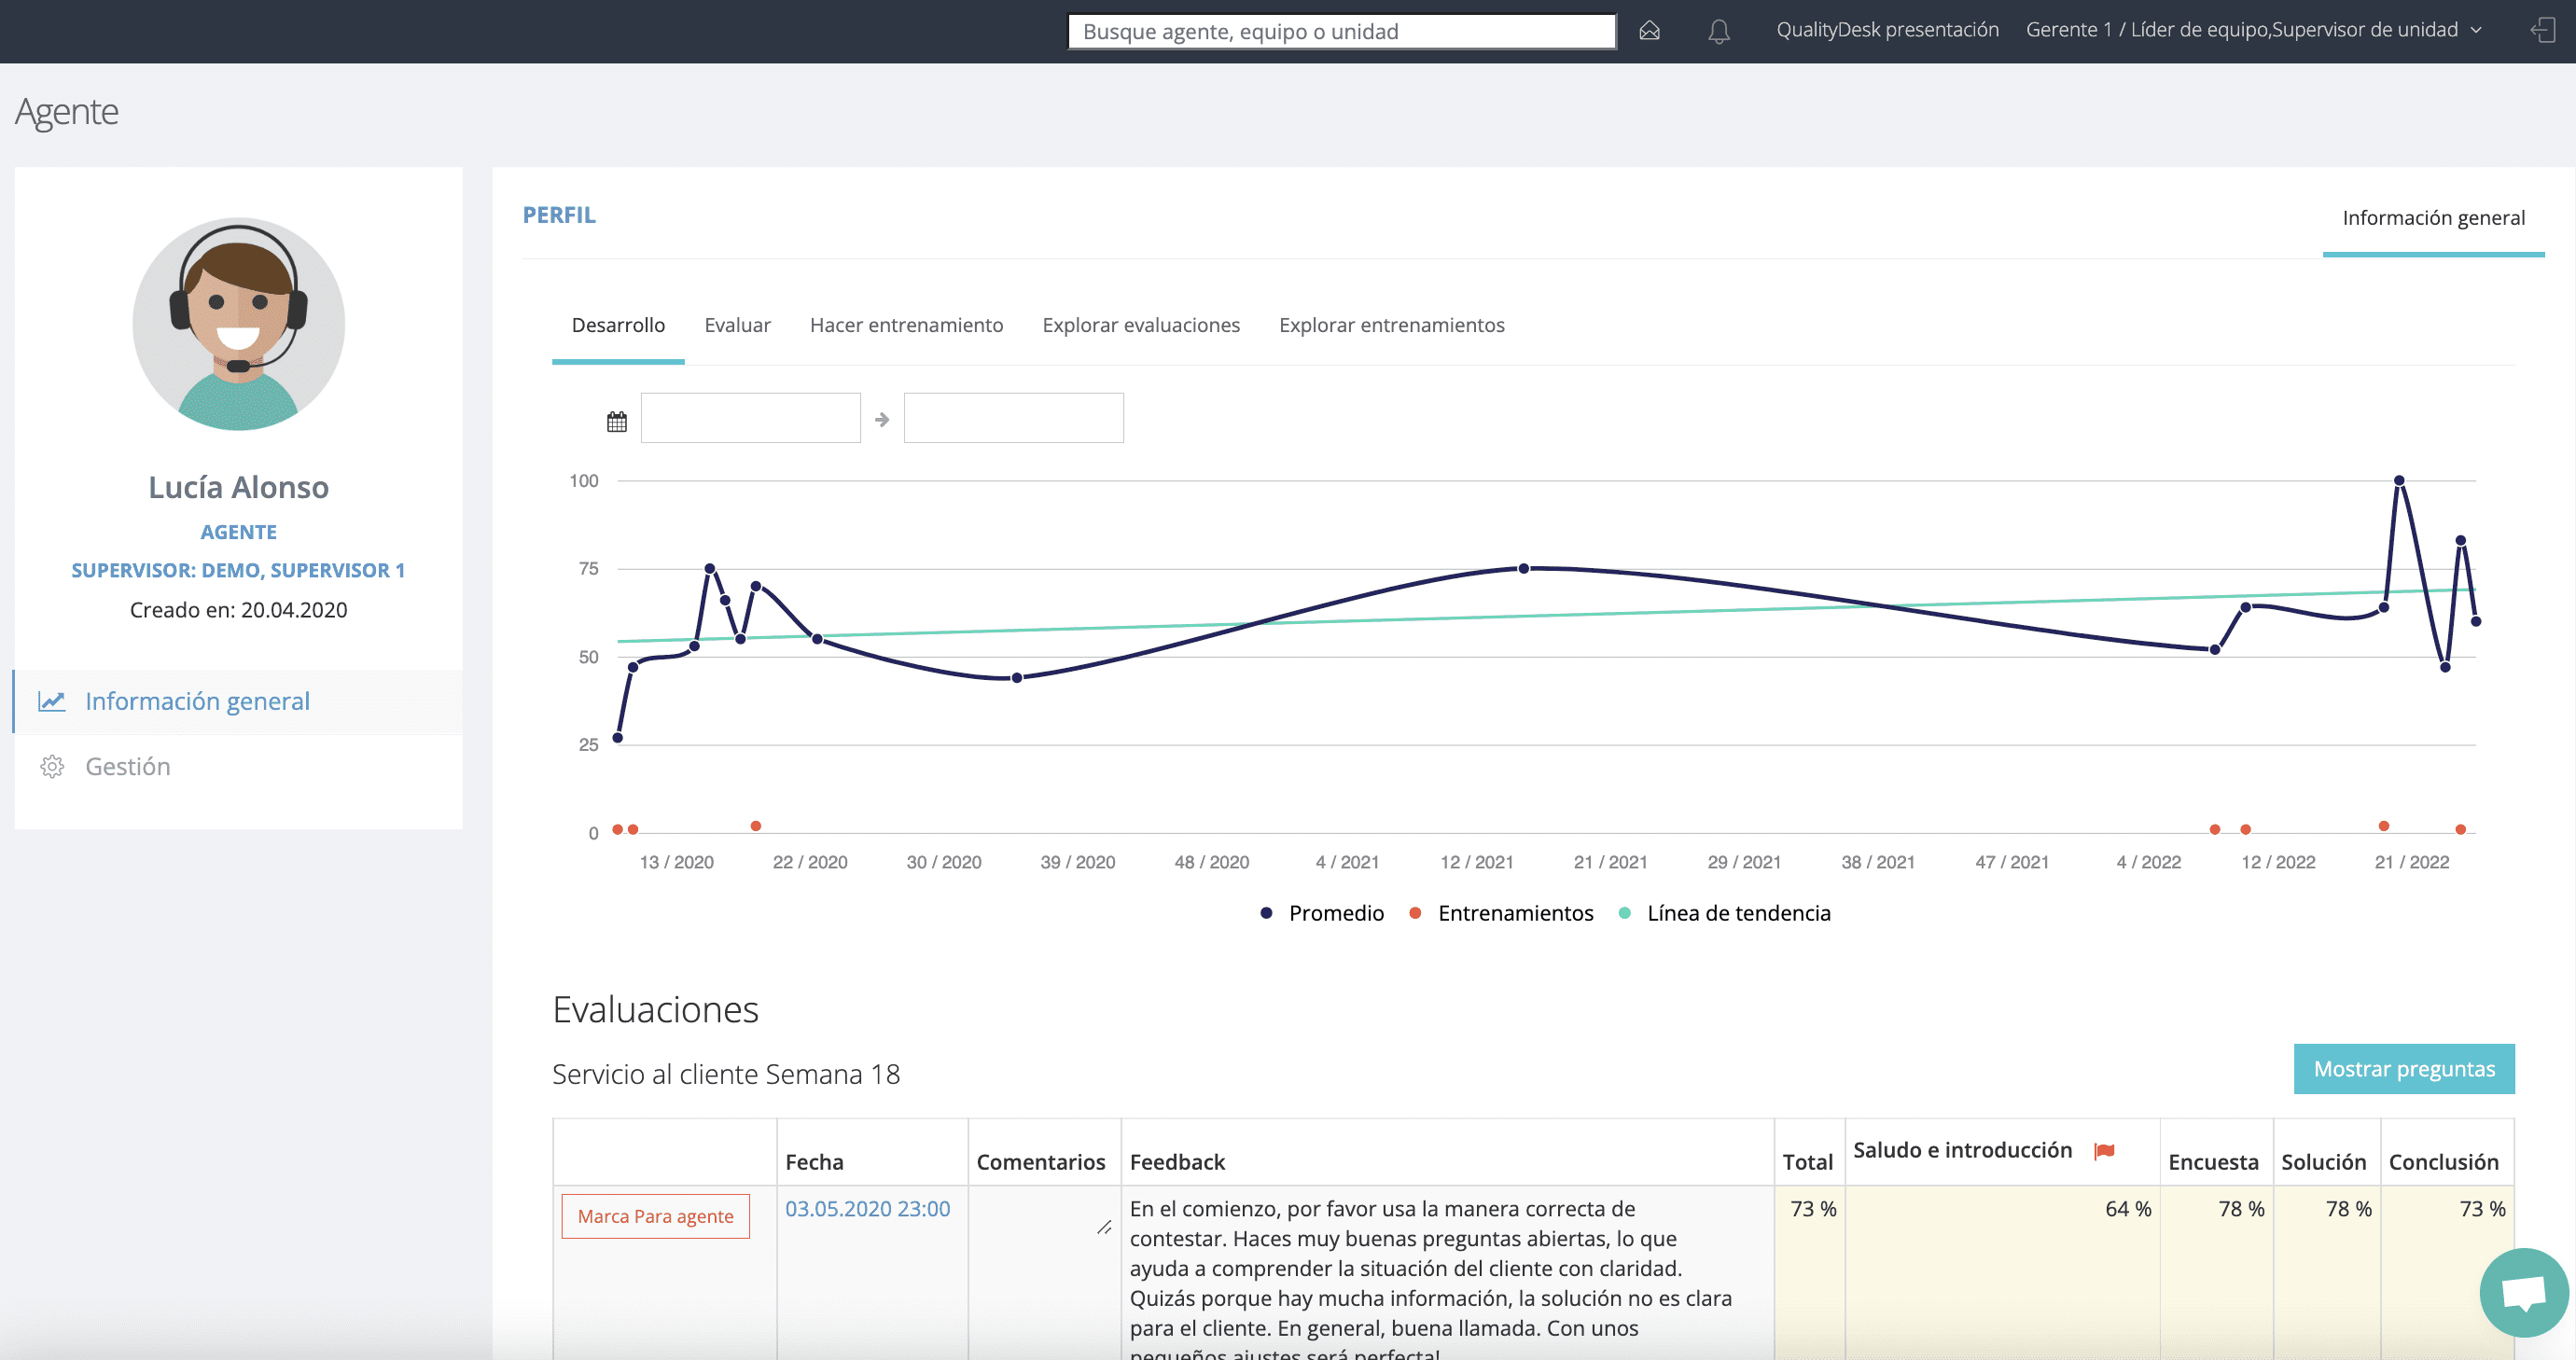Click the Mostrar preguntas button
Image resolution: width=2576 pixels, height=1360 pixels.
2403,1069
